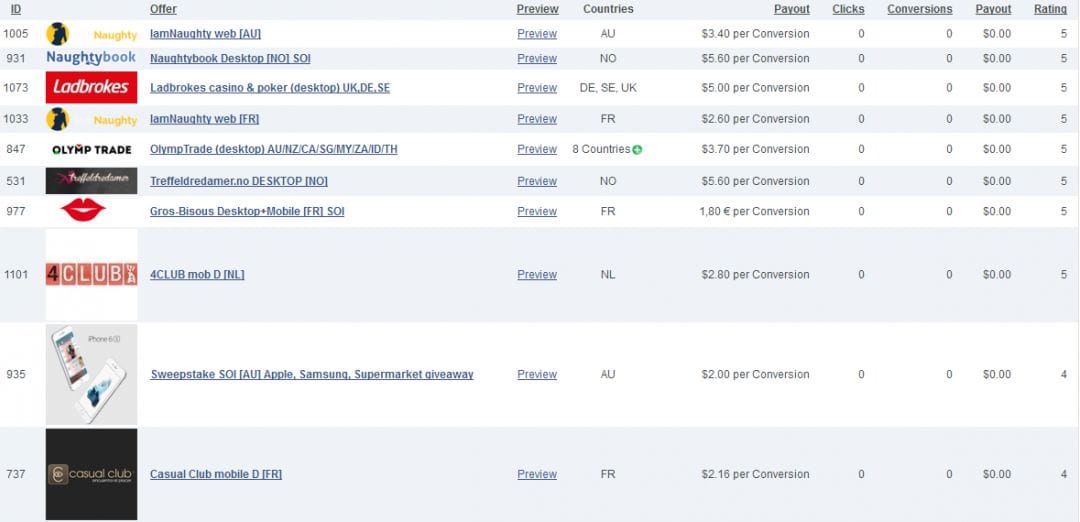Open the IamNaughty web [AU] offer link

point(205,34)
